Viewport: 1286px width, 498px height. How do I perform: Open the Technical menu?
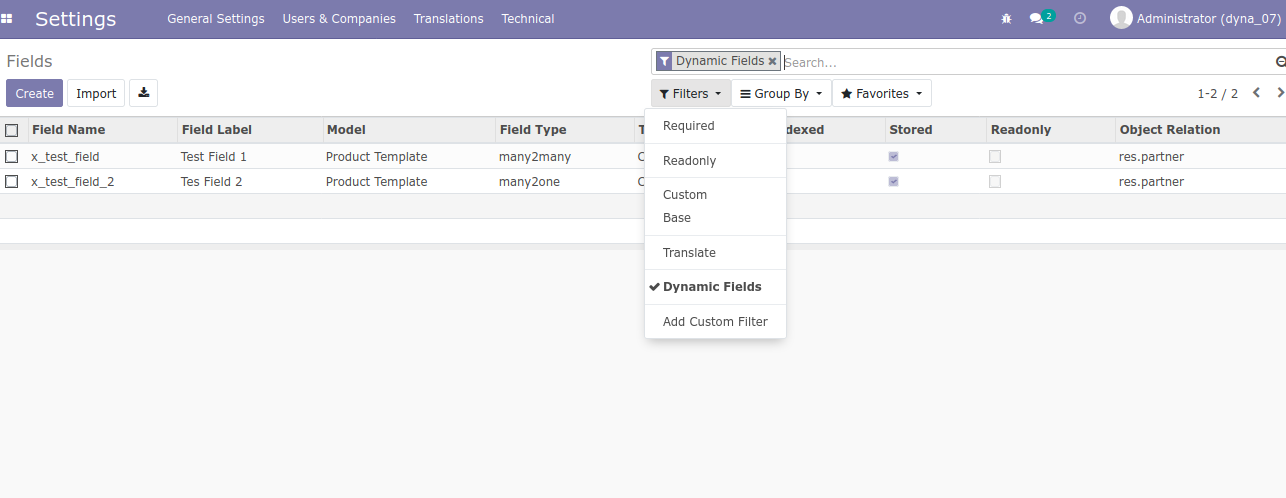[x=527, y=19]
